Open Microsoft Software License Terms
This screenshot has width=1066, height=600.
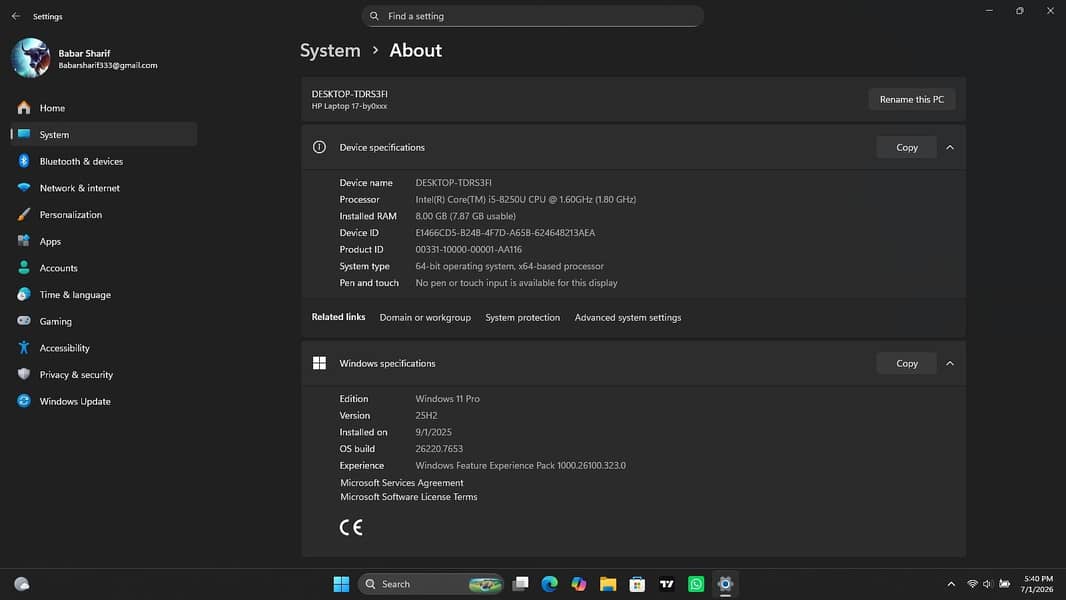coord(409,497)
